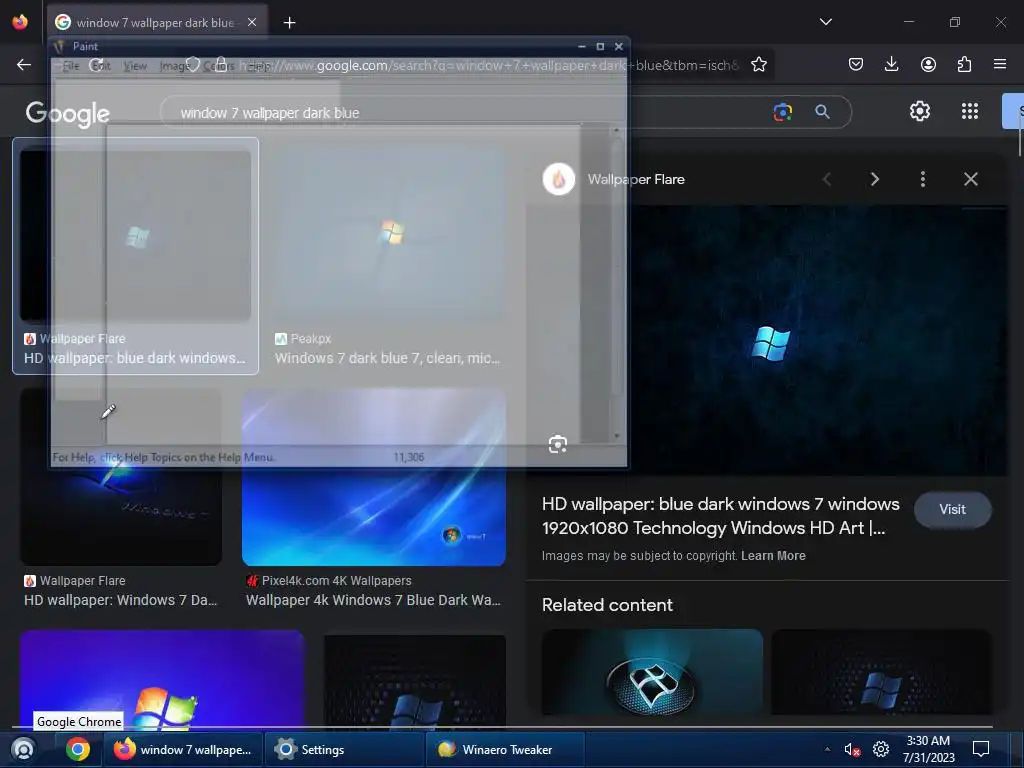
Task: Open File menu in Paint window
Action: [x=70, y=65]
